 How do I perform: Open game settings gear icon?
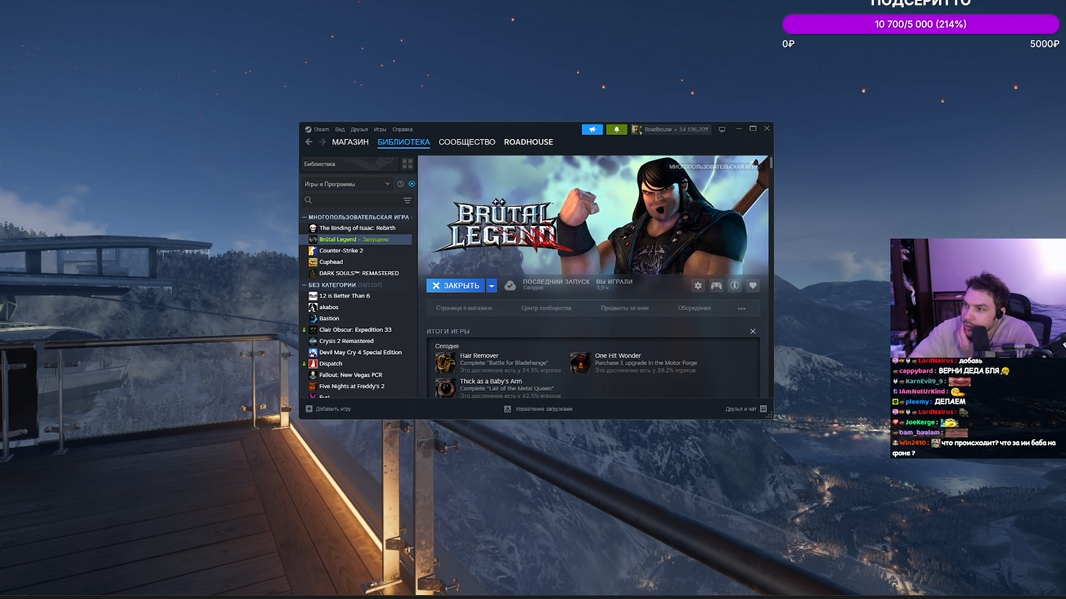(x=698, y=286)
